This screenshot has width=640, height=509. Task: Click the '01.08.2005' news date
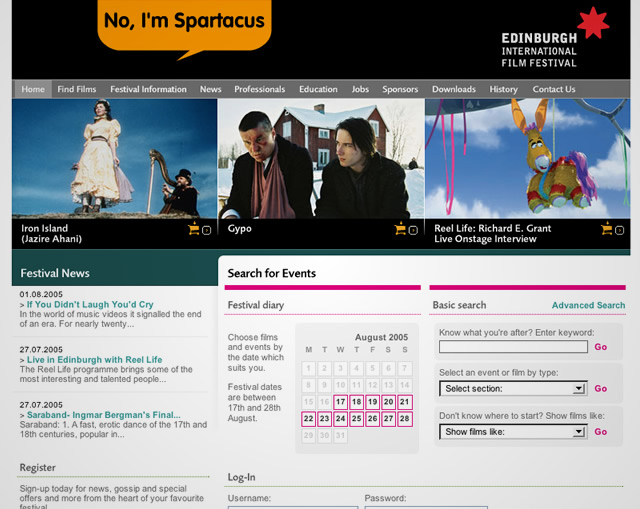(x=41, y=294)
